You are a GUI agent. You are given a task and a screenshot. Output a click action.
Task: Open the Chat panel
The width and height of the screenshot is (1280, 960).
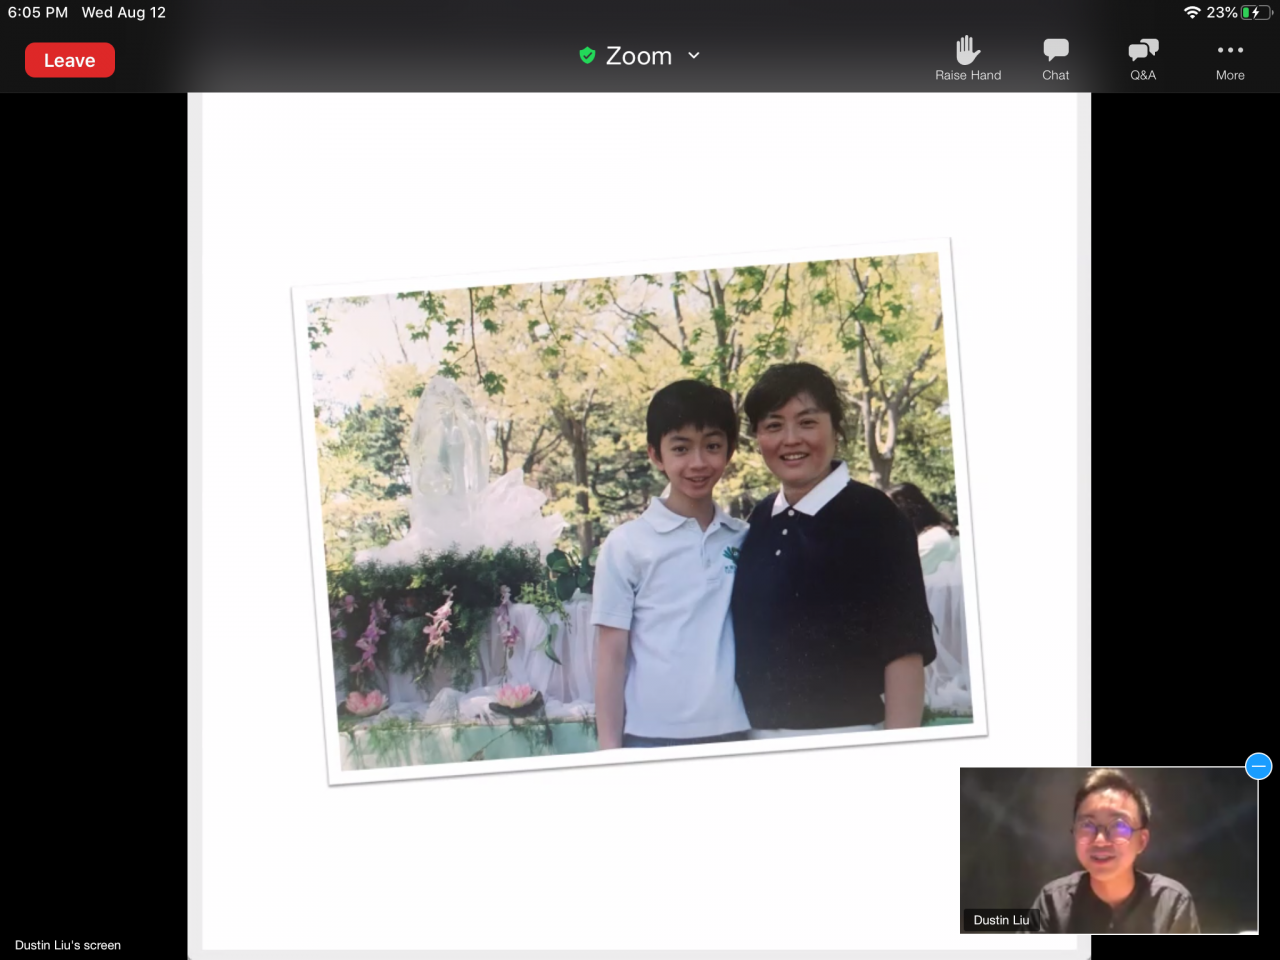[x=1056, y=59]
